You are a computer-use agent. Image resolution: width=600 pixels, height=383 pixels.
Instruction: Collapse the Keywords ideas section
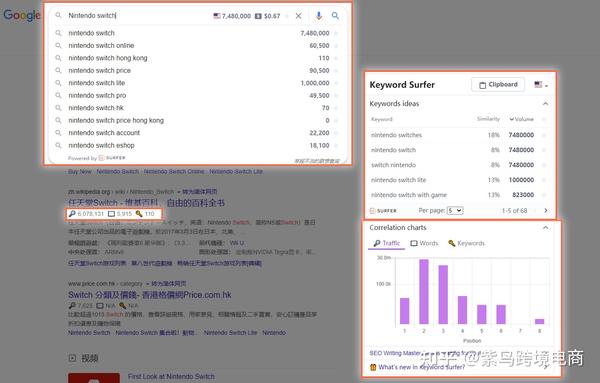[x=545, y=104]
